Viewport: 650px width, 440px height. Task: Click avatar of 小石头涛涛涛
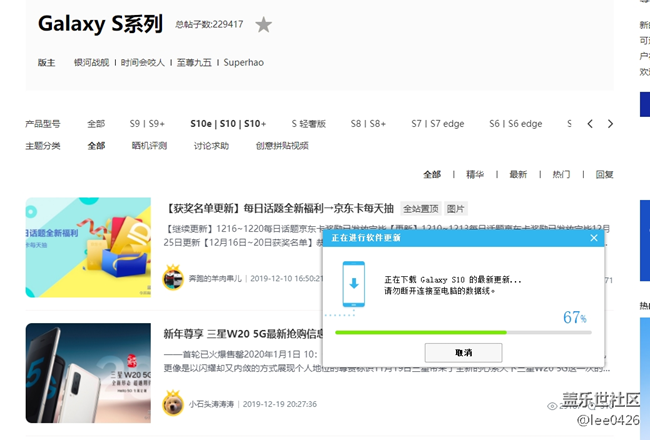(172, 404)
